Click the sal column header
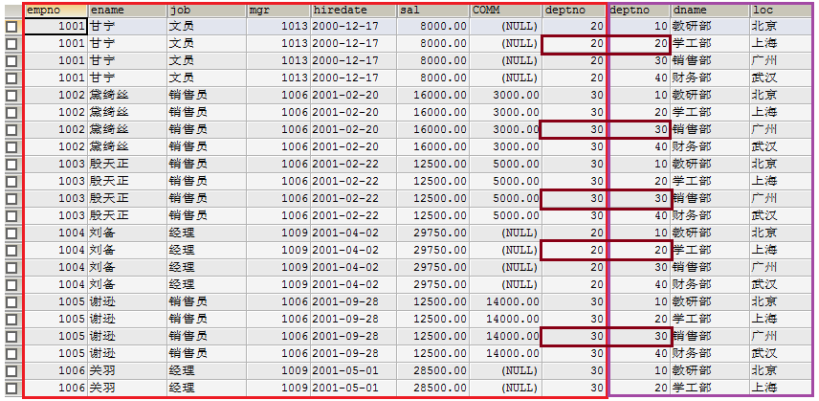819x401 pixels. click(x=433, y=10)
